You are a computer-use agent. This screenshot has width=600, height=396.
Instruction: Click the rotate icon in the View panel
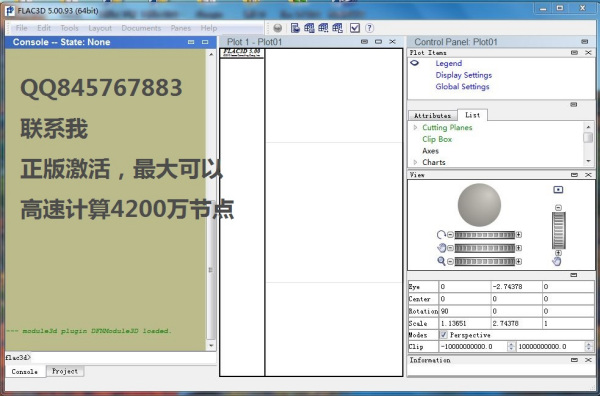[x=441, y=235]
